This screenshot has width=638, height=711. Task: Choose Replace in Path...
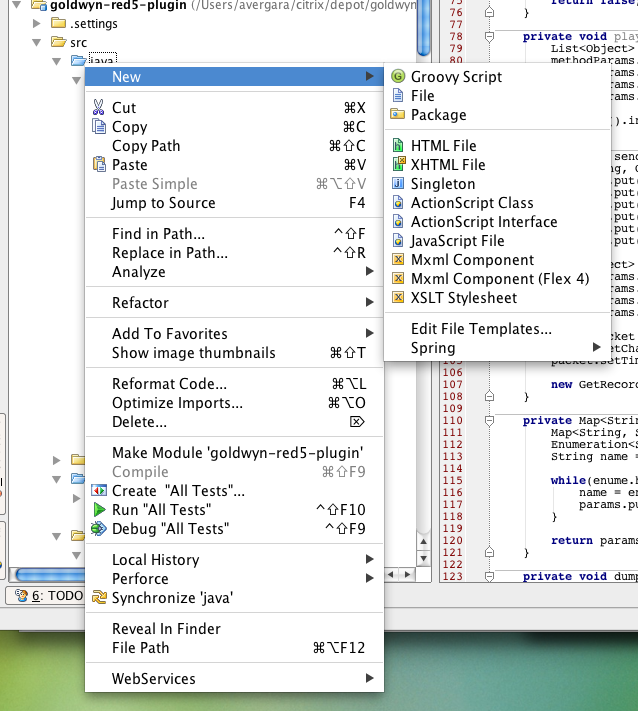pyautogui.click(x=234, y=253)
